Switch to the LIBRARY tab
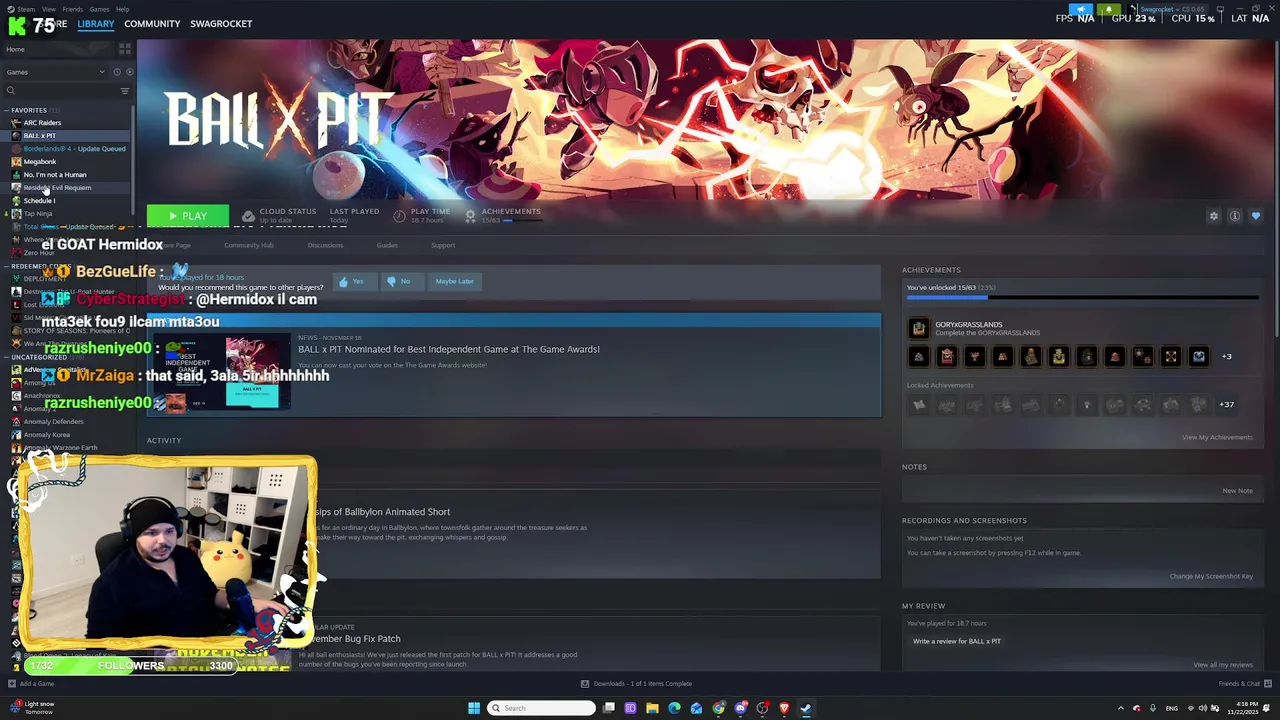This screenshot has height=720, width=1280. point(96,24)
